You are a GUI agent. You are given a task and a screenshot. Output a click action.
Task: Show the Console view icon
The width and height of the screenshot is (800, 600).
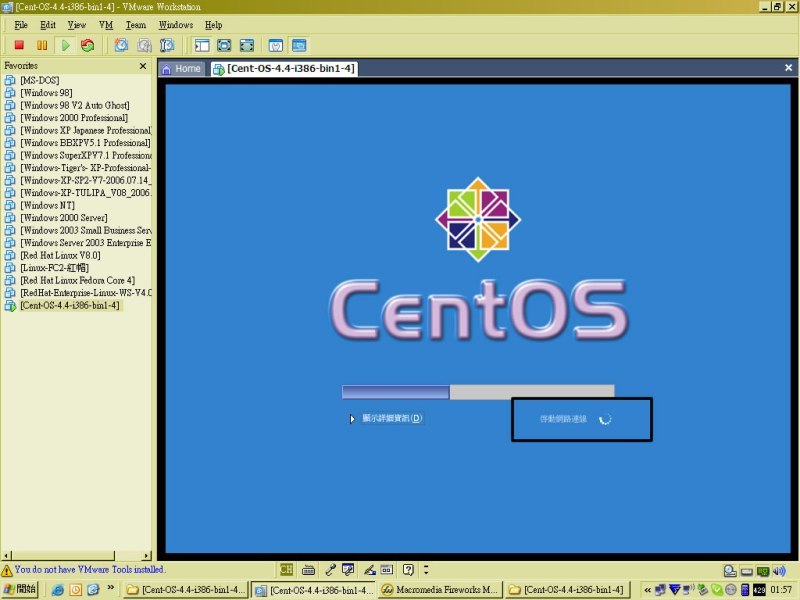(x=299, y=45)
